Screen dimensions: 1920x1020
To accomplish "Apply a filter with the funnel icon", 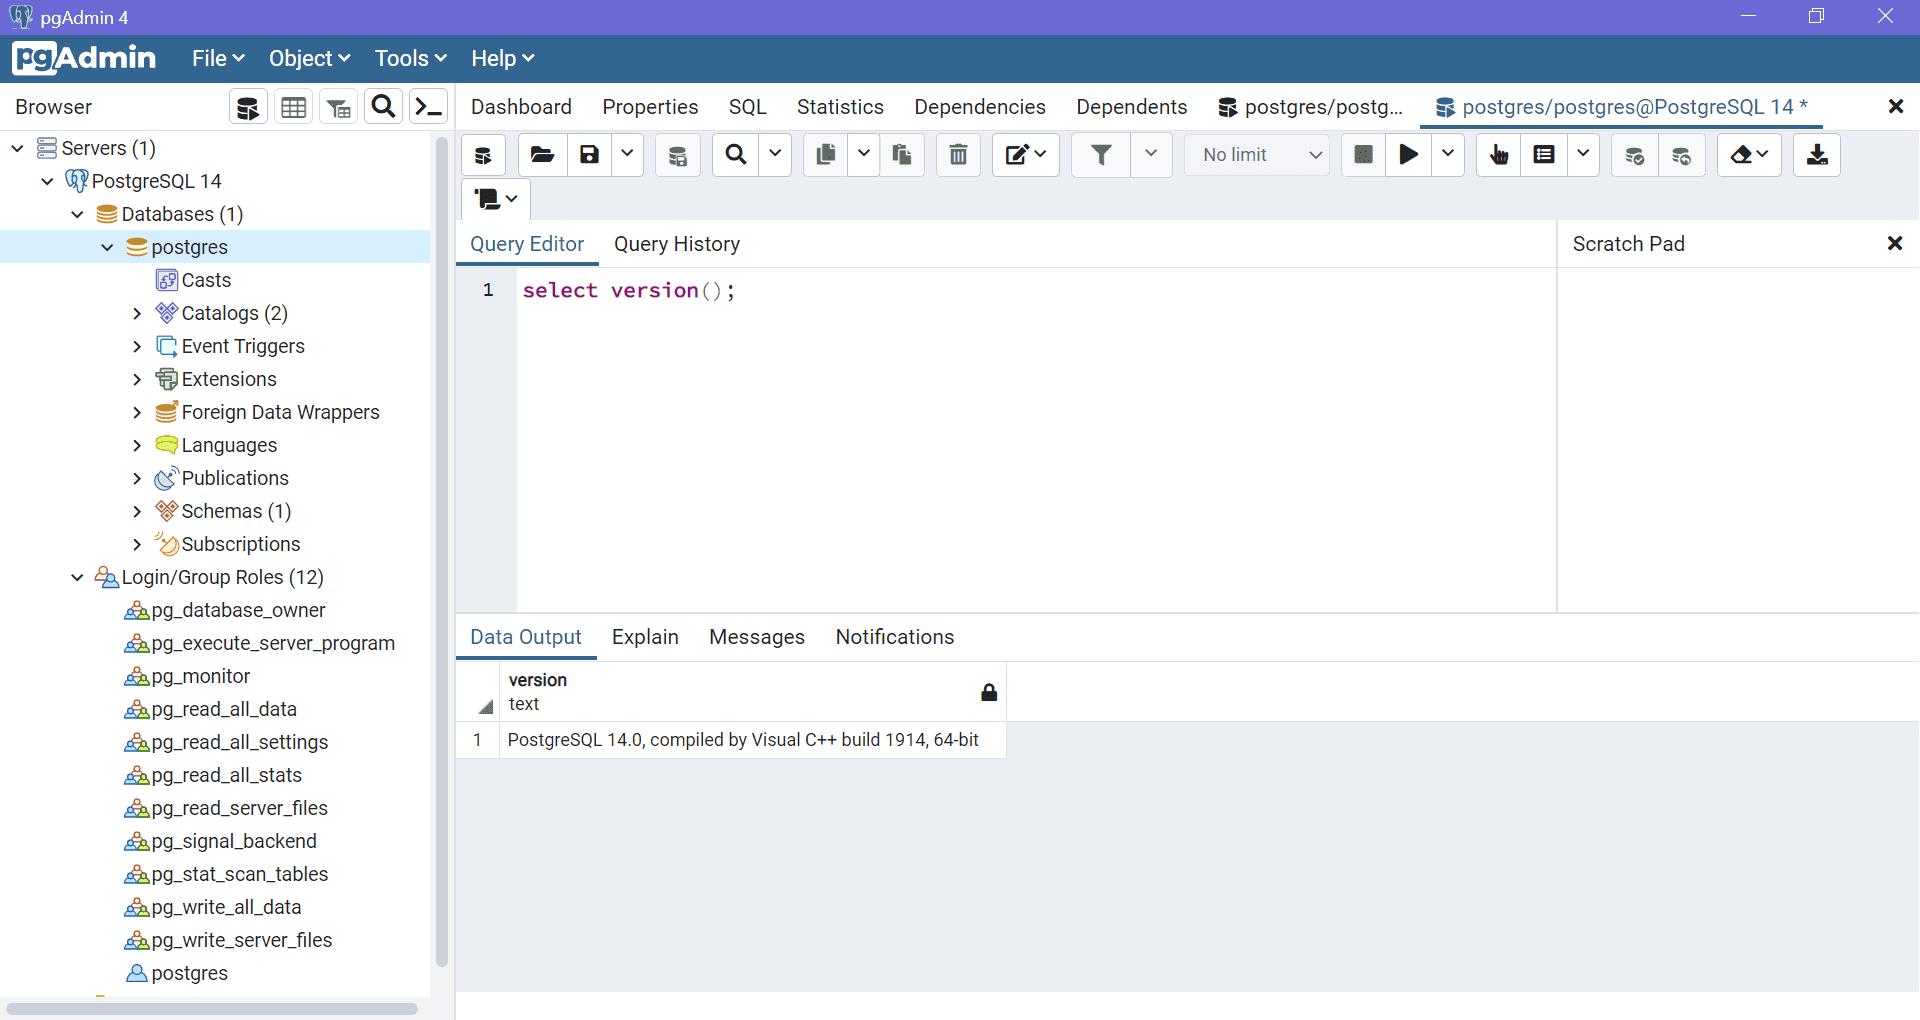I will [1100, 155].
